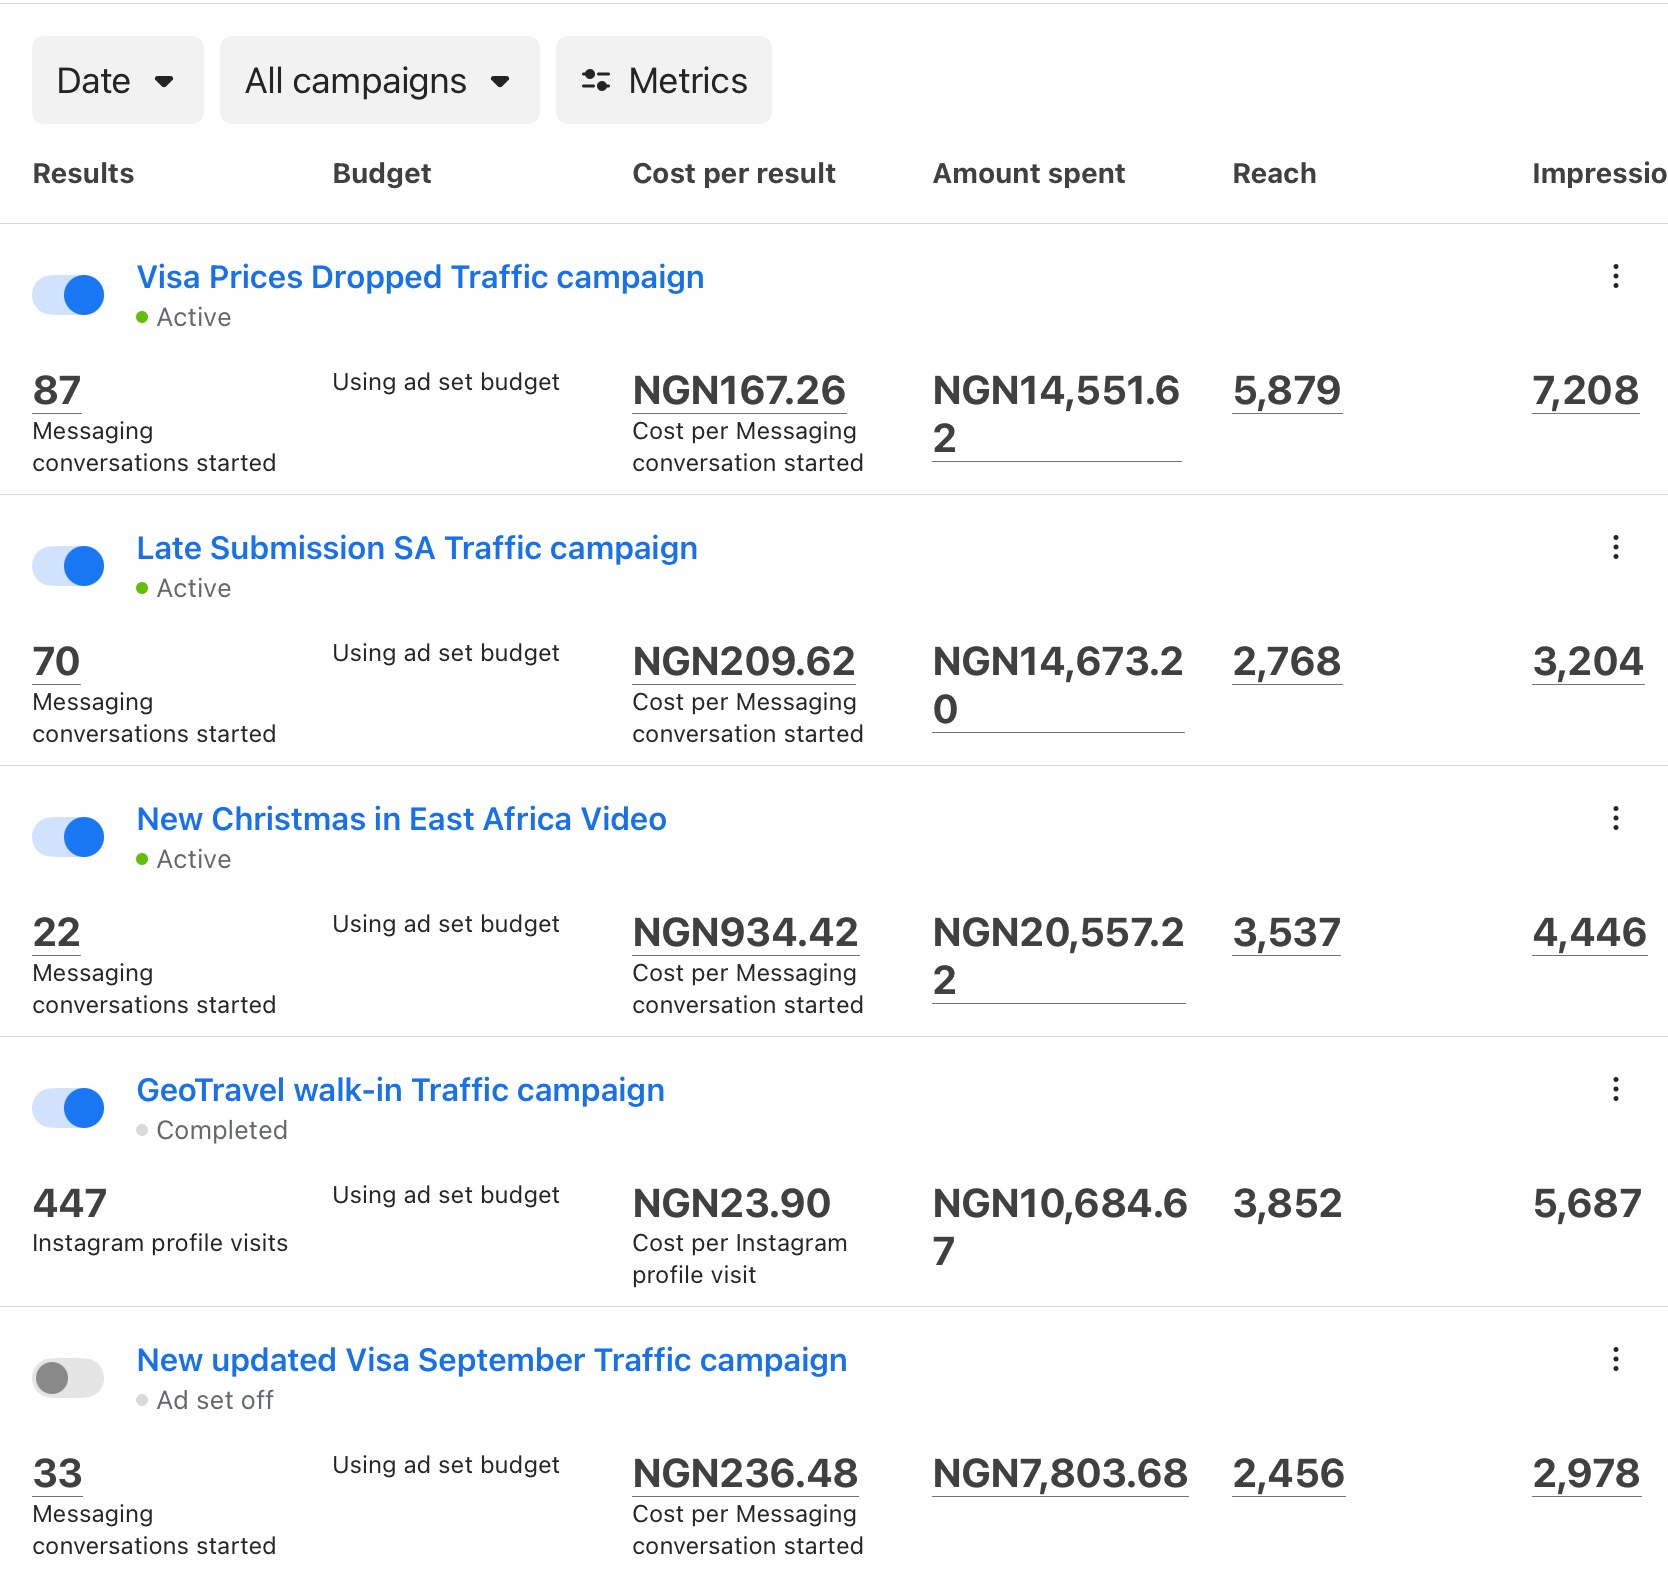Turn off Visa Prices Dropped Traffic campaign toggle
This screenshot has height=1573, width=1668.
(68, 295)
